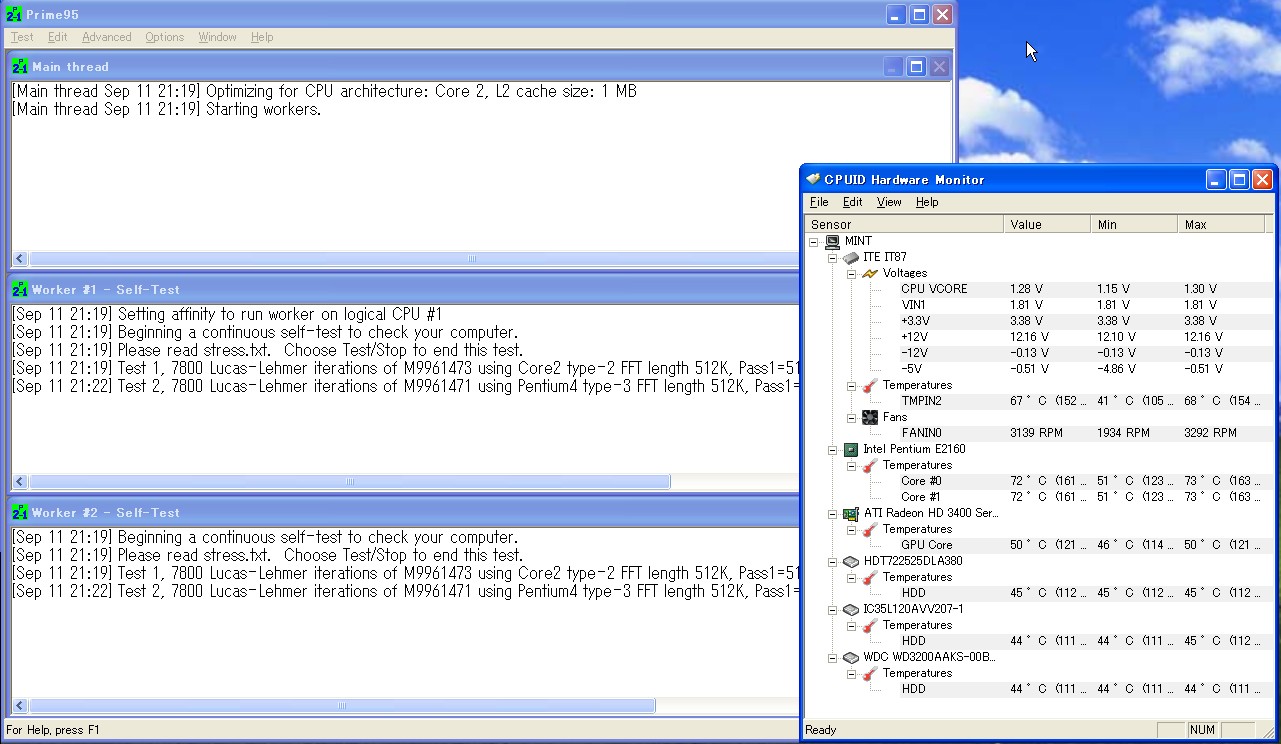The height and width of the screenshot is (744, 1281).
Task: Click the WDC WD3200AAKS drive icon
Action: coord(850,657)
